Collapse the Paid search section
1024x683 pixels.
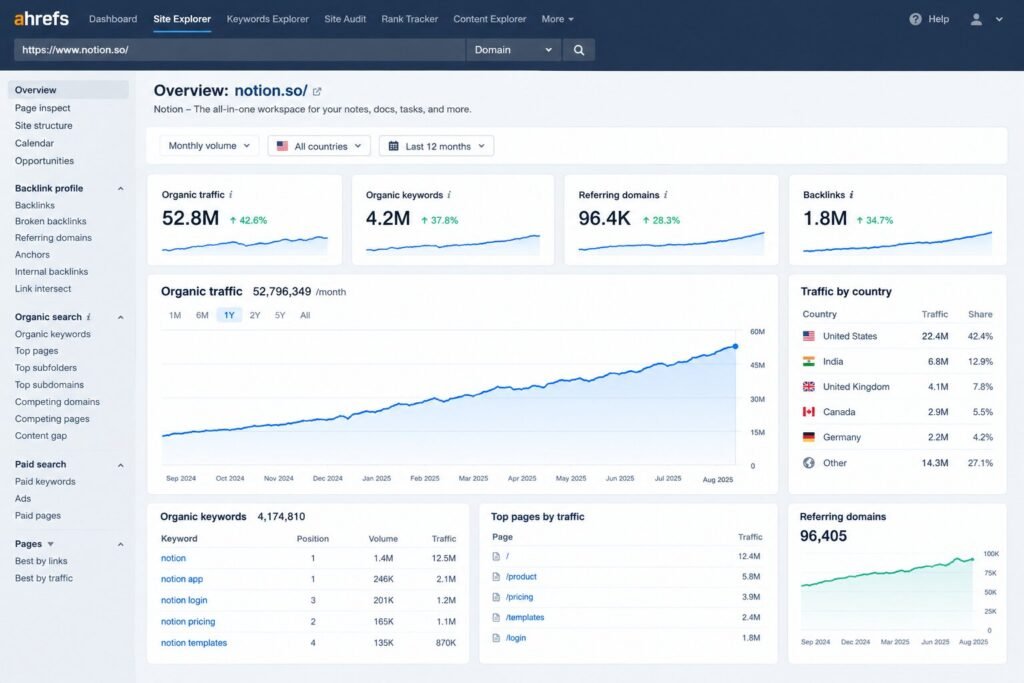point(120,465)
